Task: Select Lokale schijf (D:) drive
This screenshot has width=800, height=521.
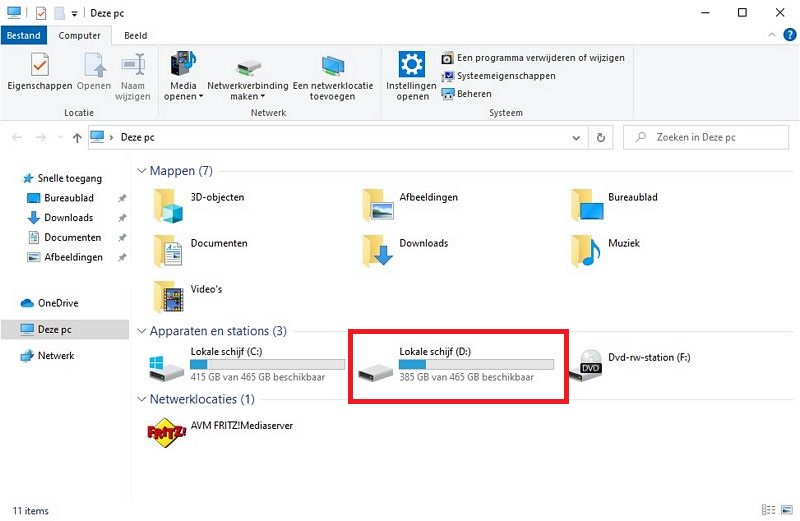Action: coord(456,364)
